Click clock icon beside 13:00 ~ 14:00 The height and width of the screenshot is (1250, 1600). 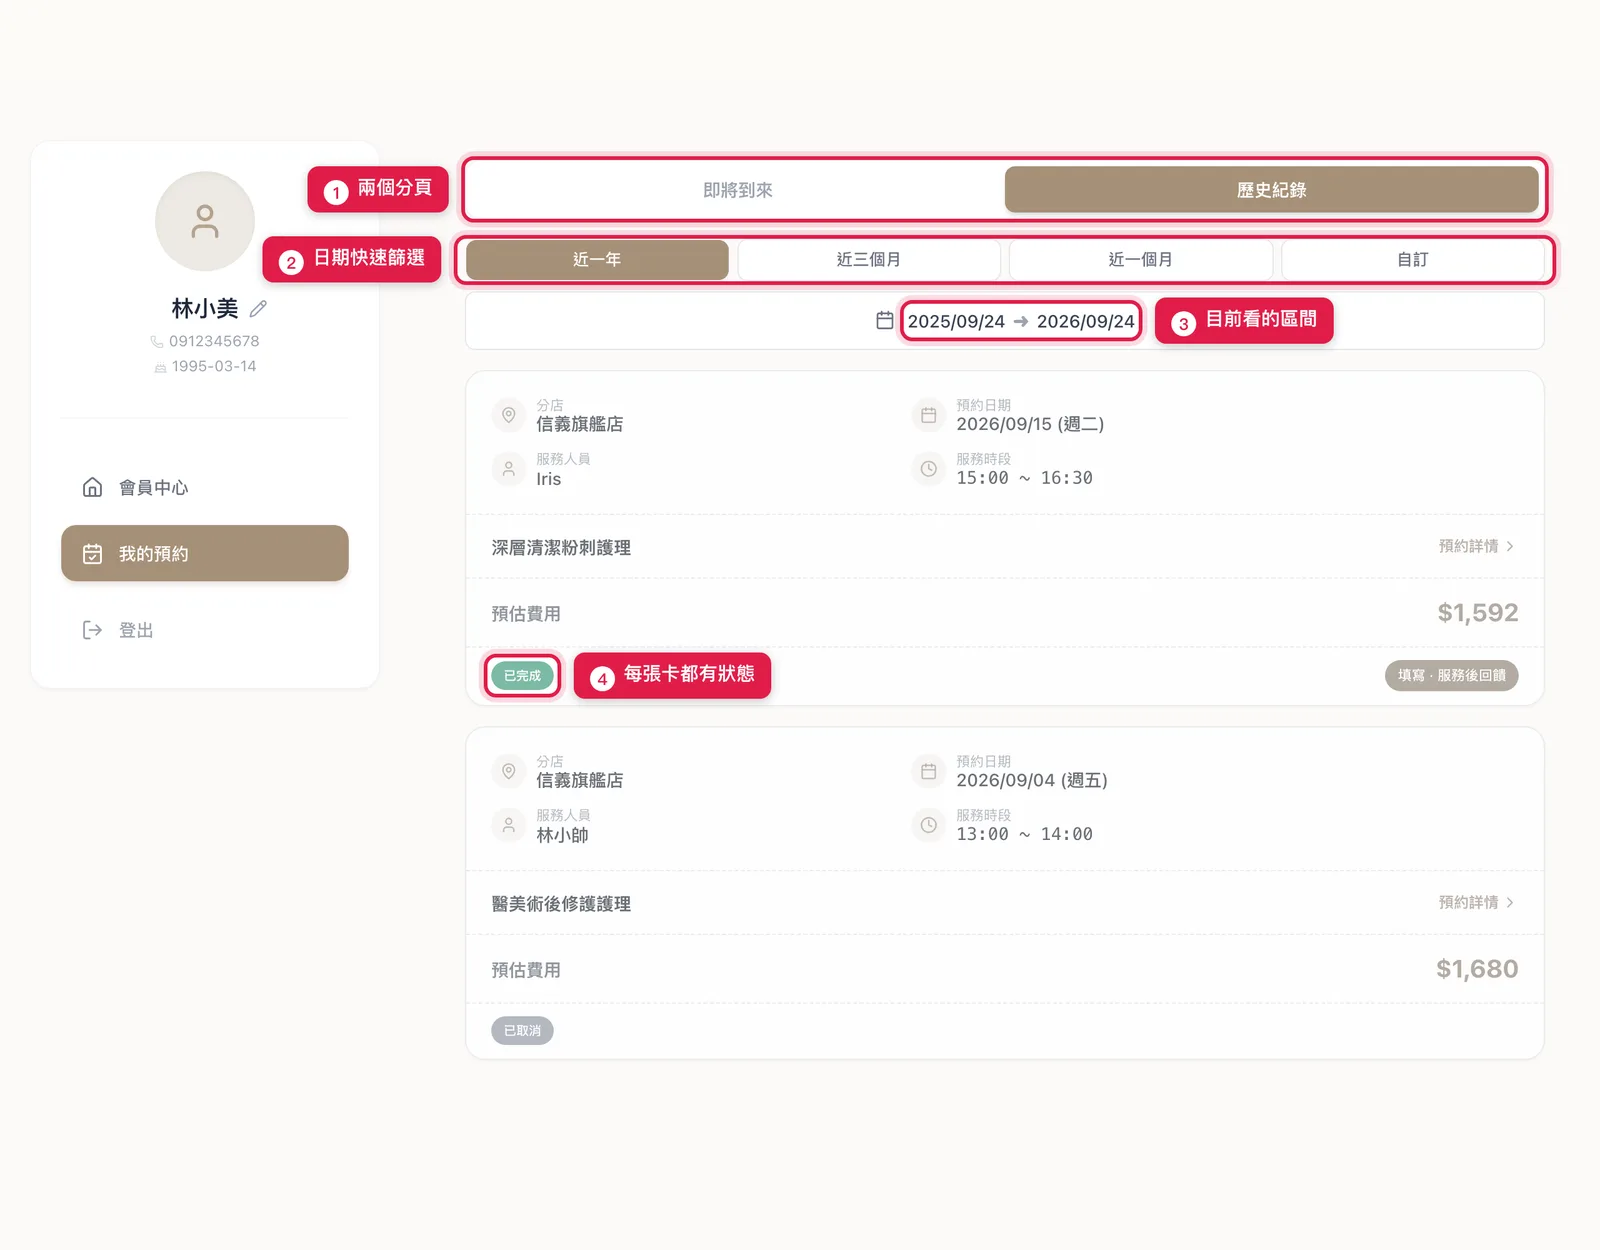(x=929, y=825)
